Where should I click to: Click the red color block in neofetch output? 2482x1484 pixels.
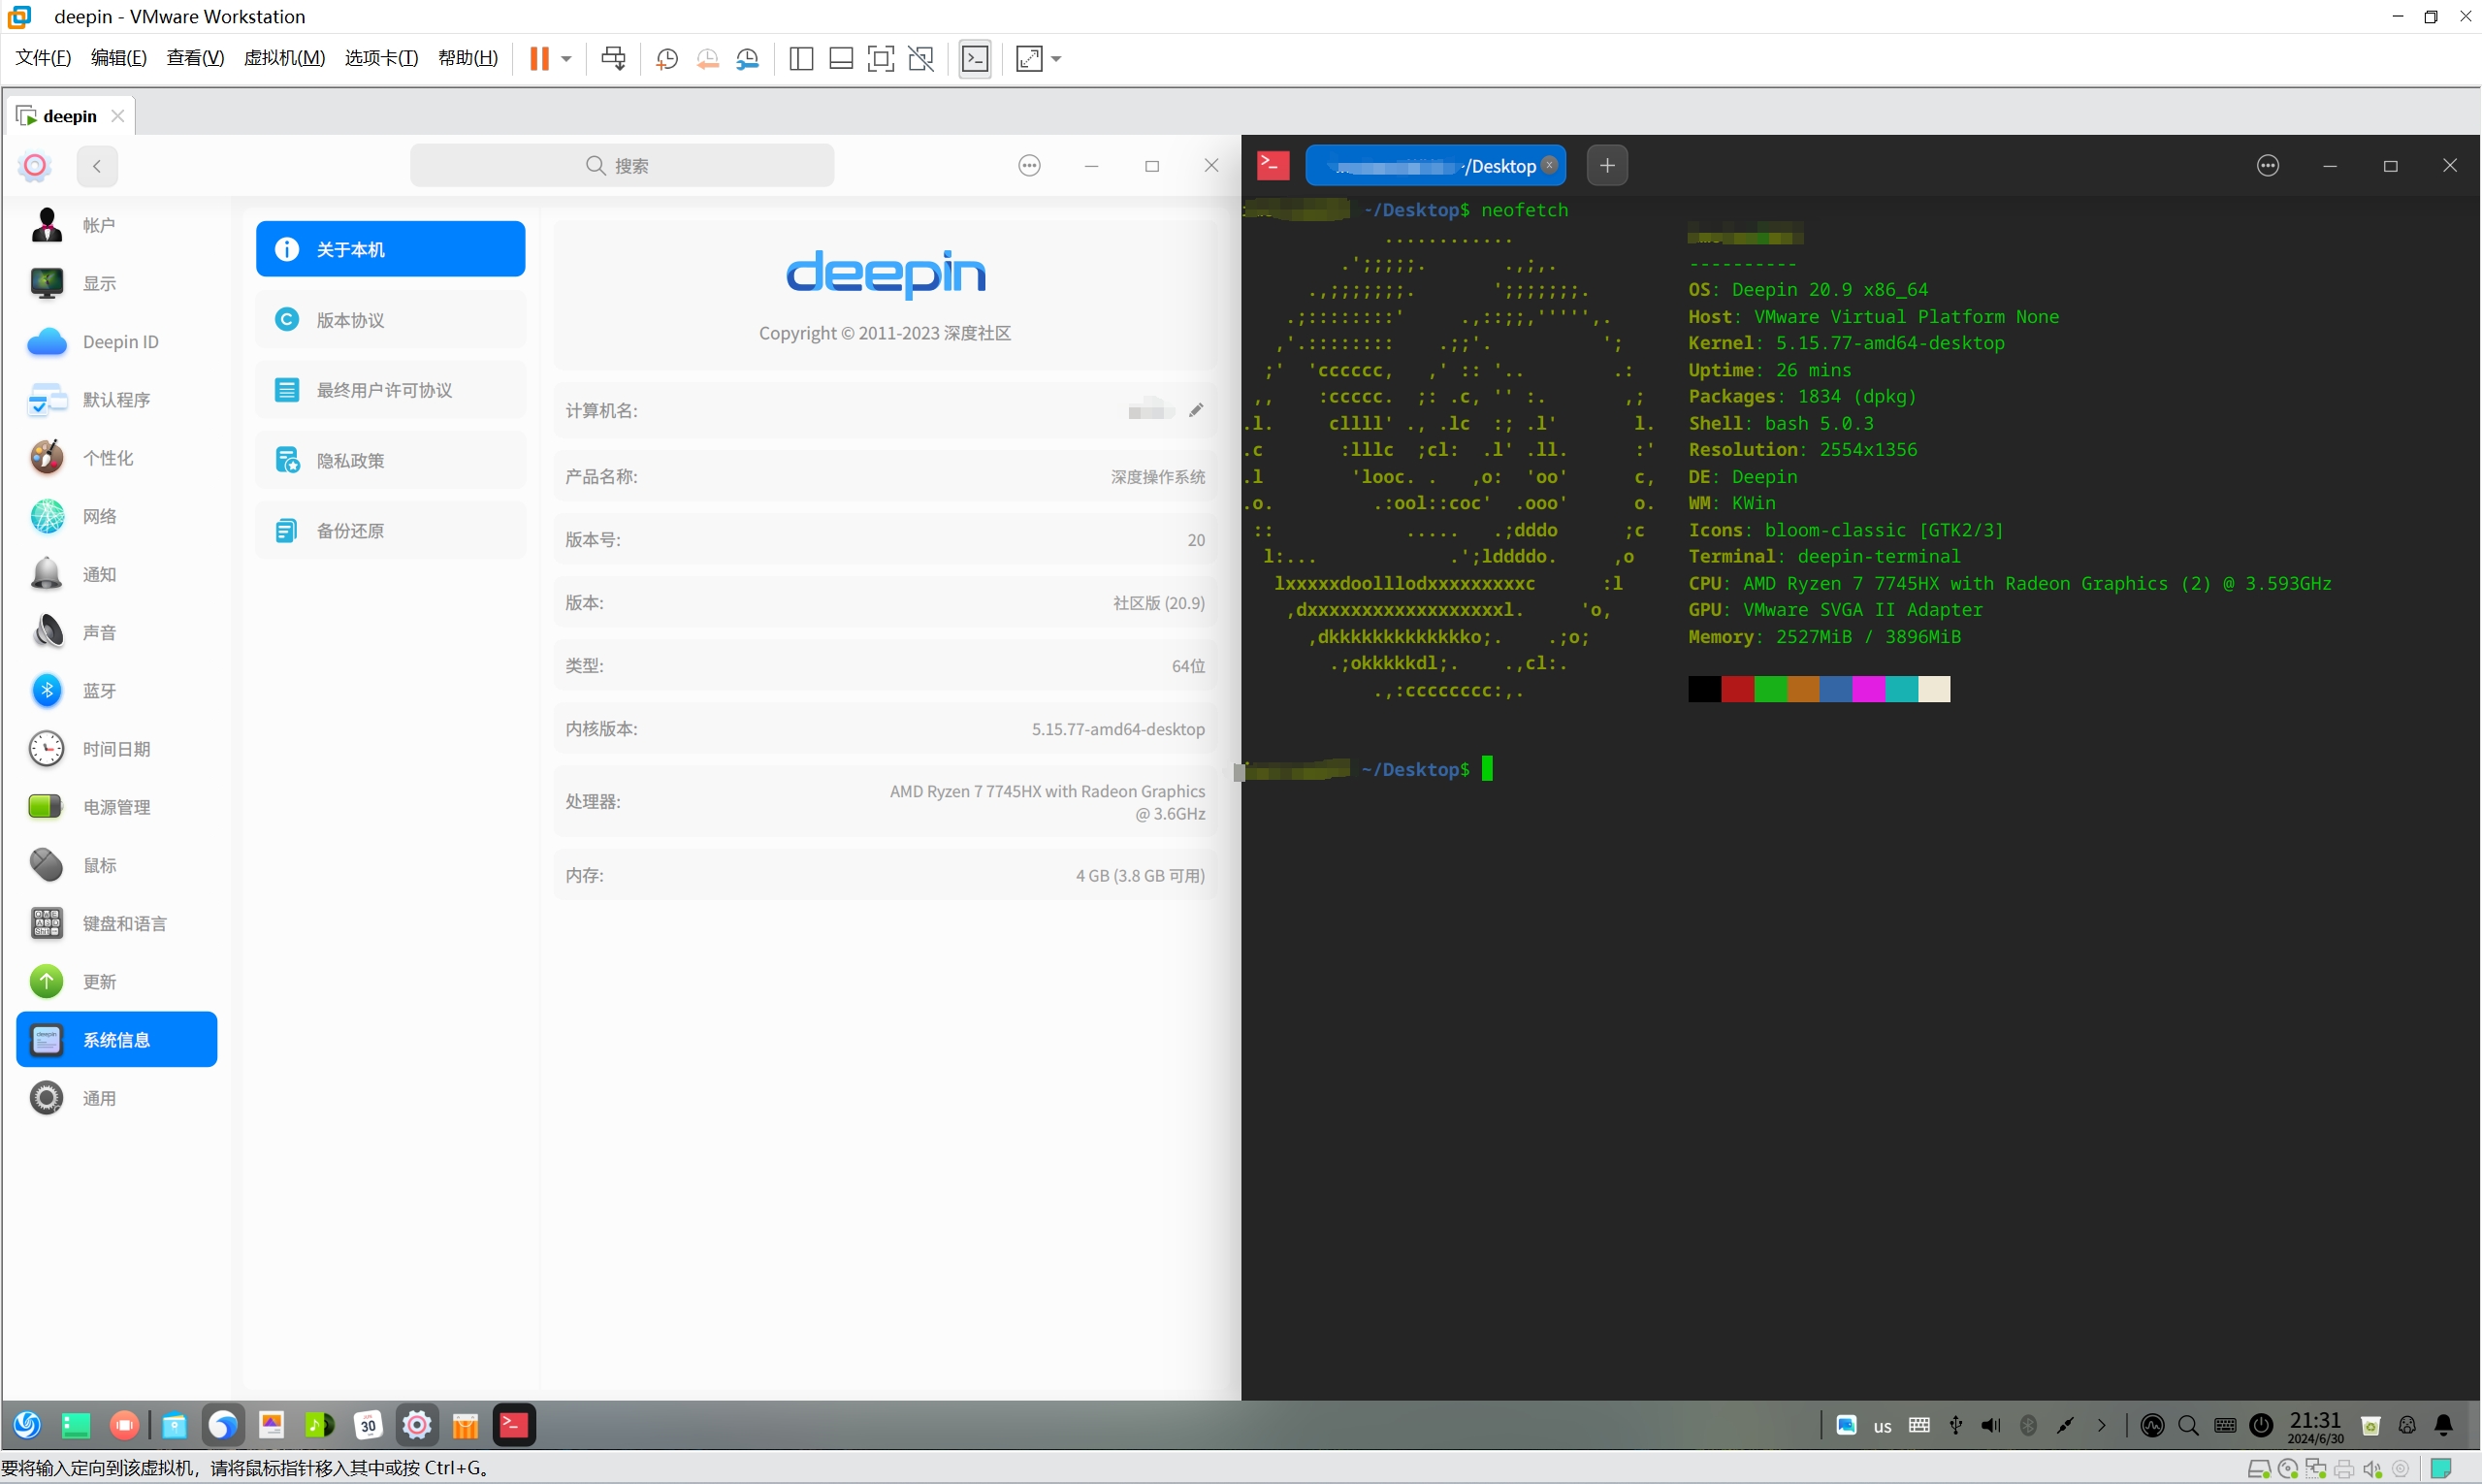coord(1738,689)
